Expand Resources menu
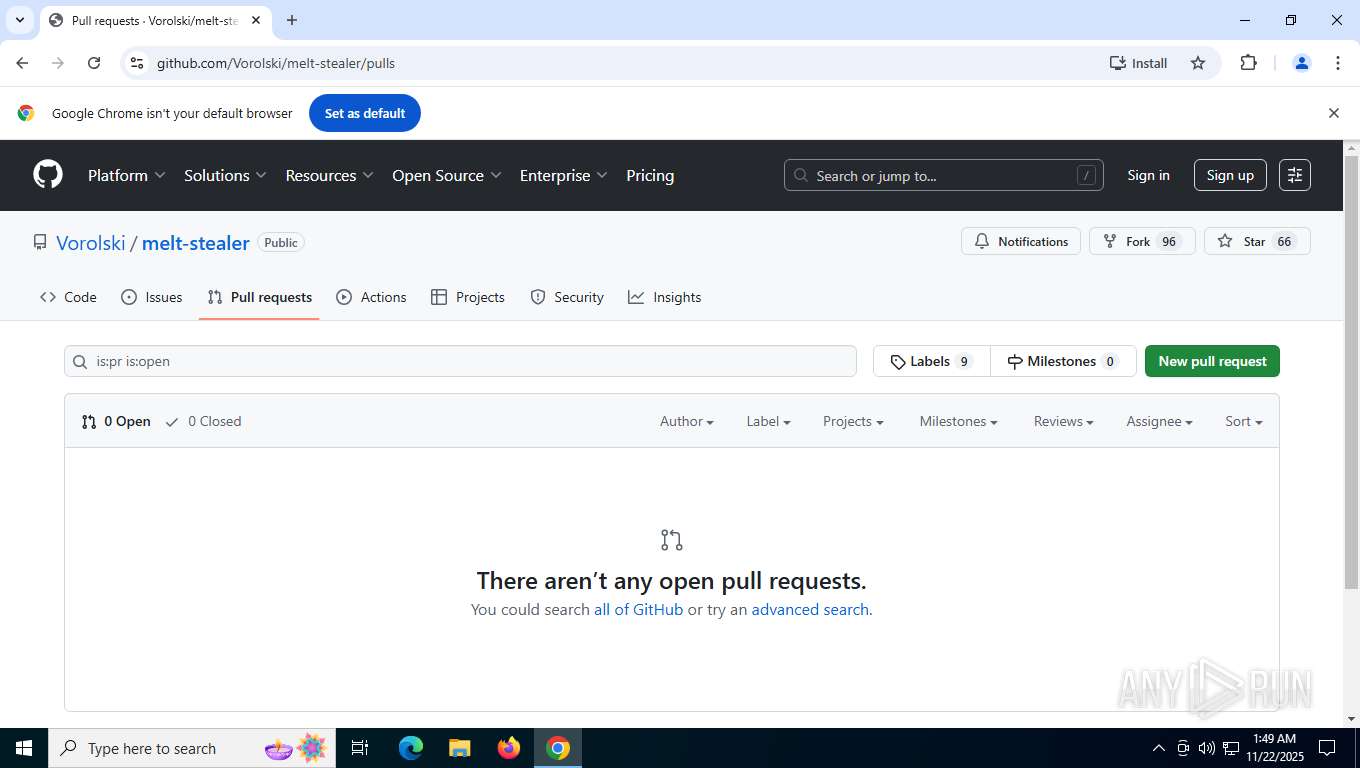The height and width of the screenshot is (768, 1360). (x=329, y=175)
